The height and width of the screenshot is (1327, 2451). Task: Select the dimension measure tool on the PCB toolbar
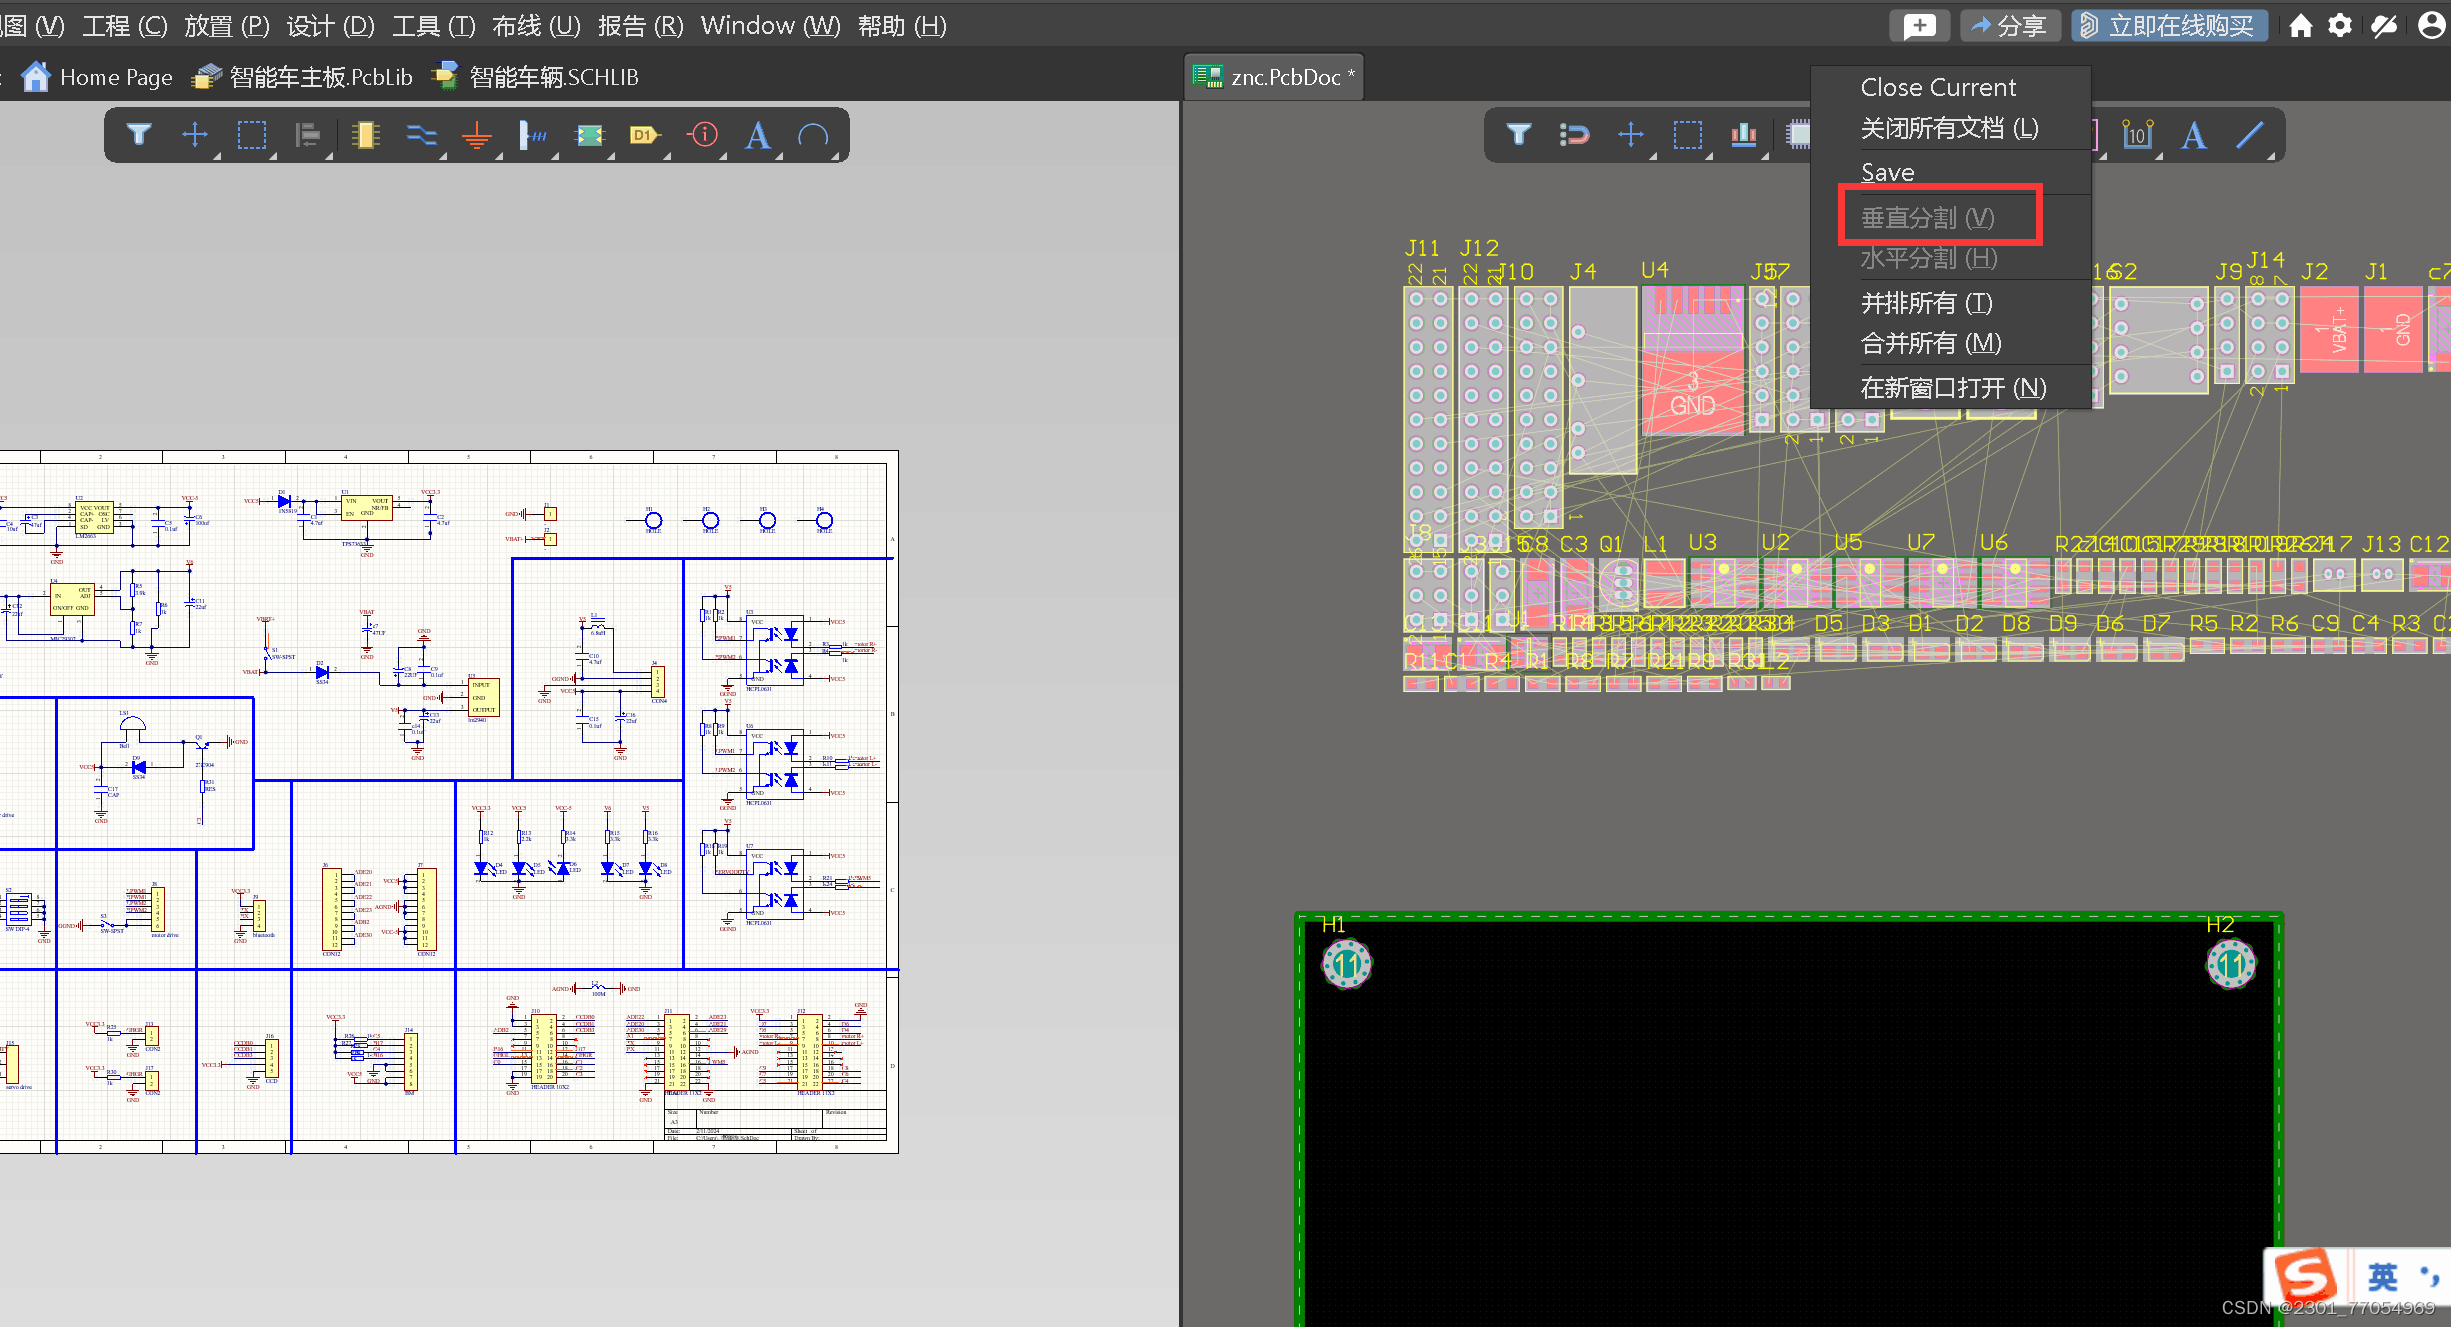(2137, 135)
